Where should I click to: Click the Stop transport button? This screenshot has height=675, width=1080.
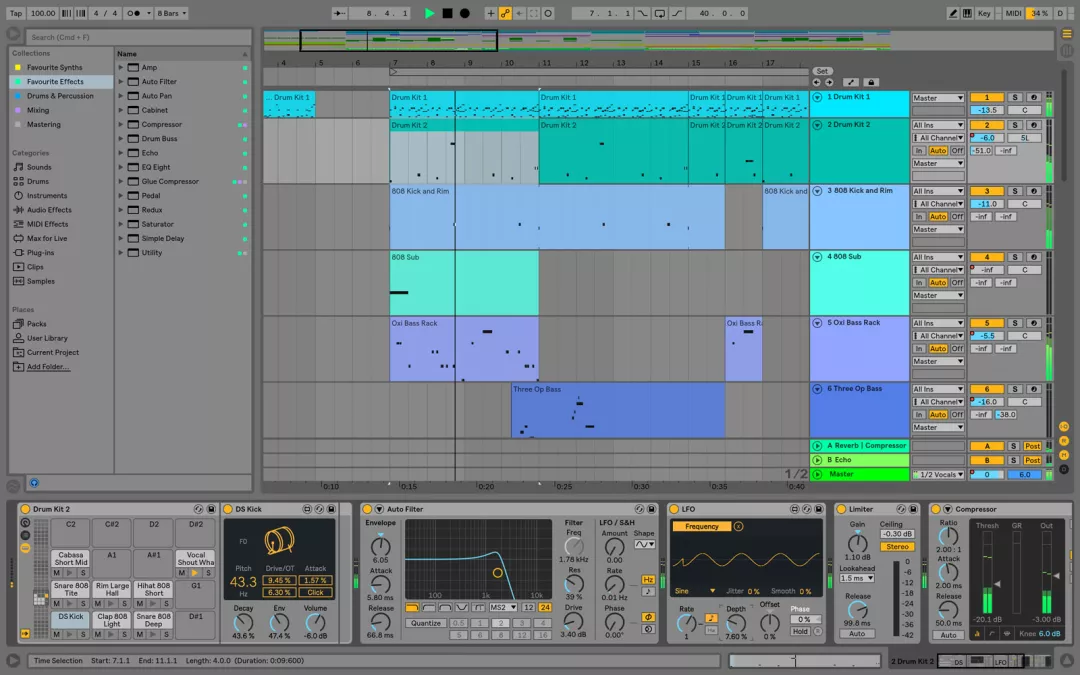[x=447, y=13]
